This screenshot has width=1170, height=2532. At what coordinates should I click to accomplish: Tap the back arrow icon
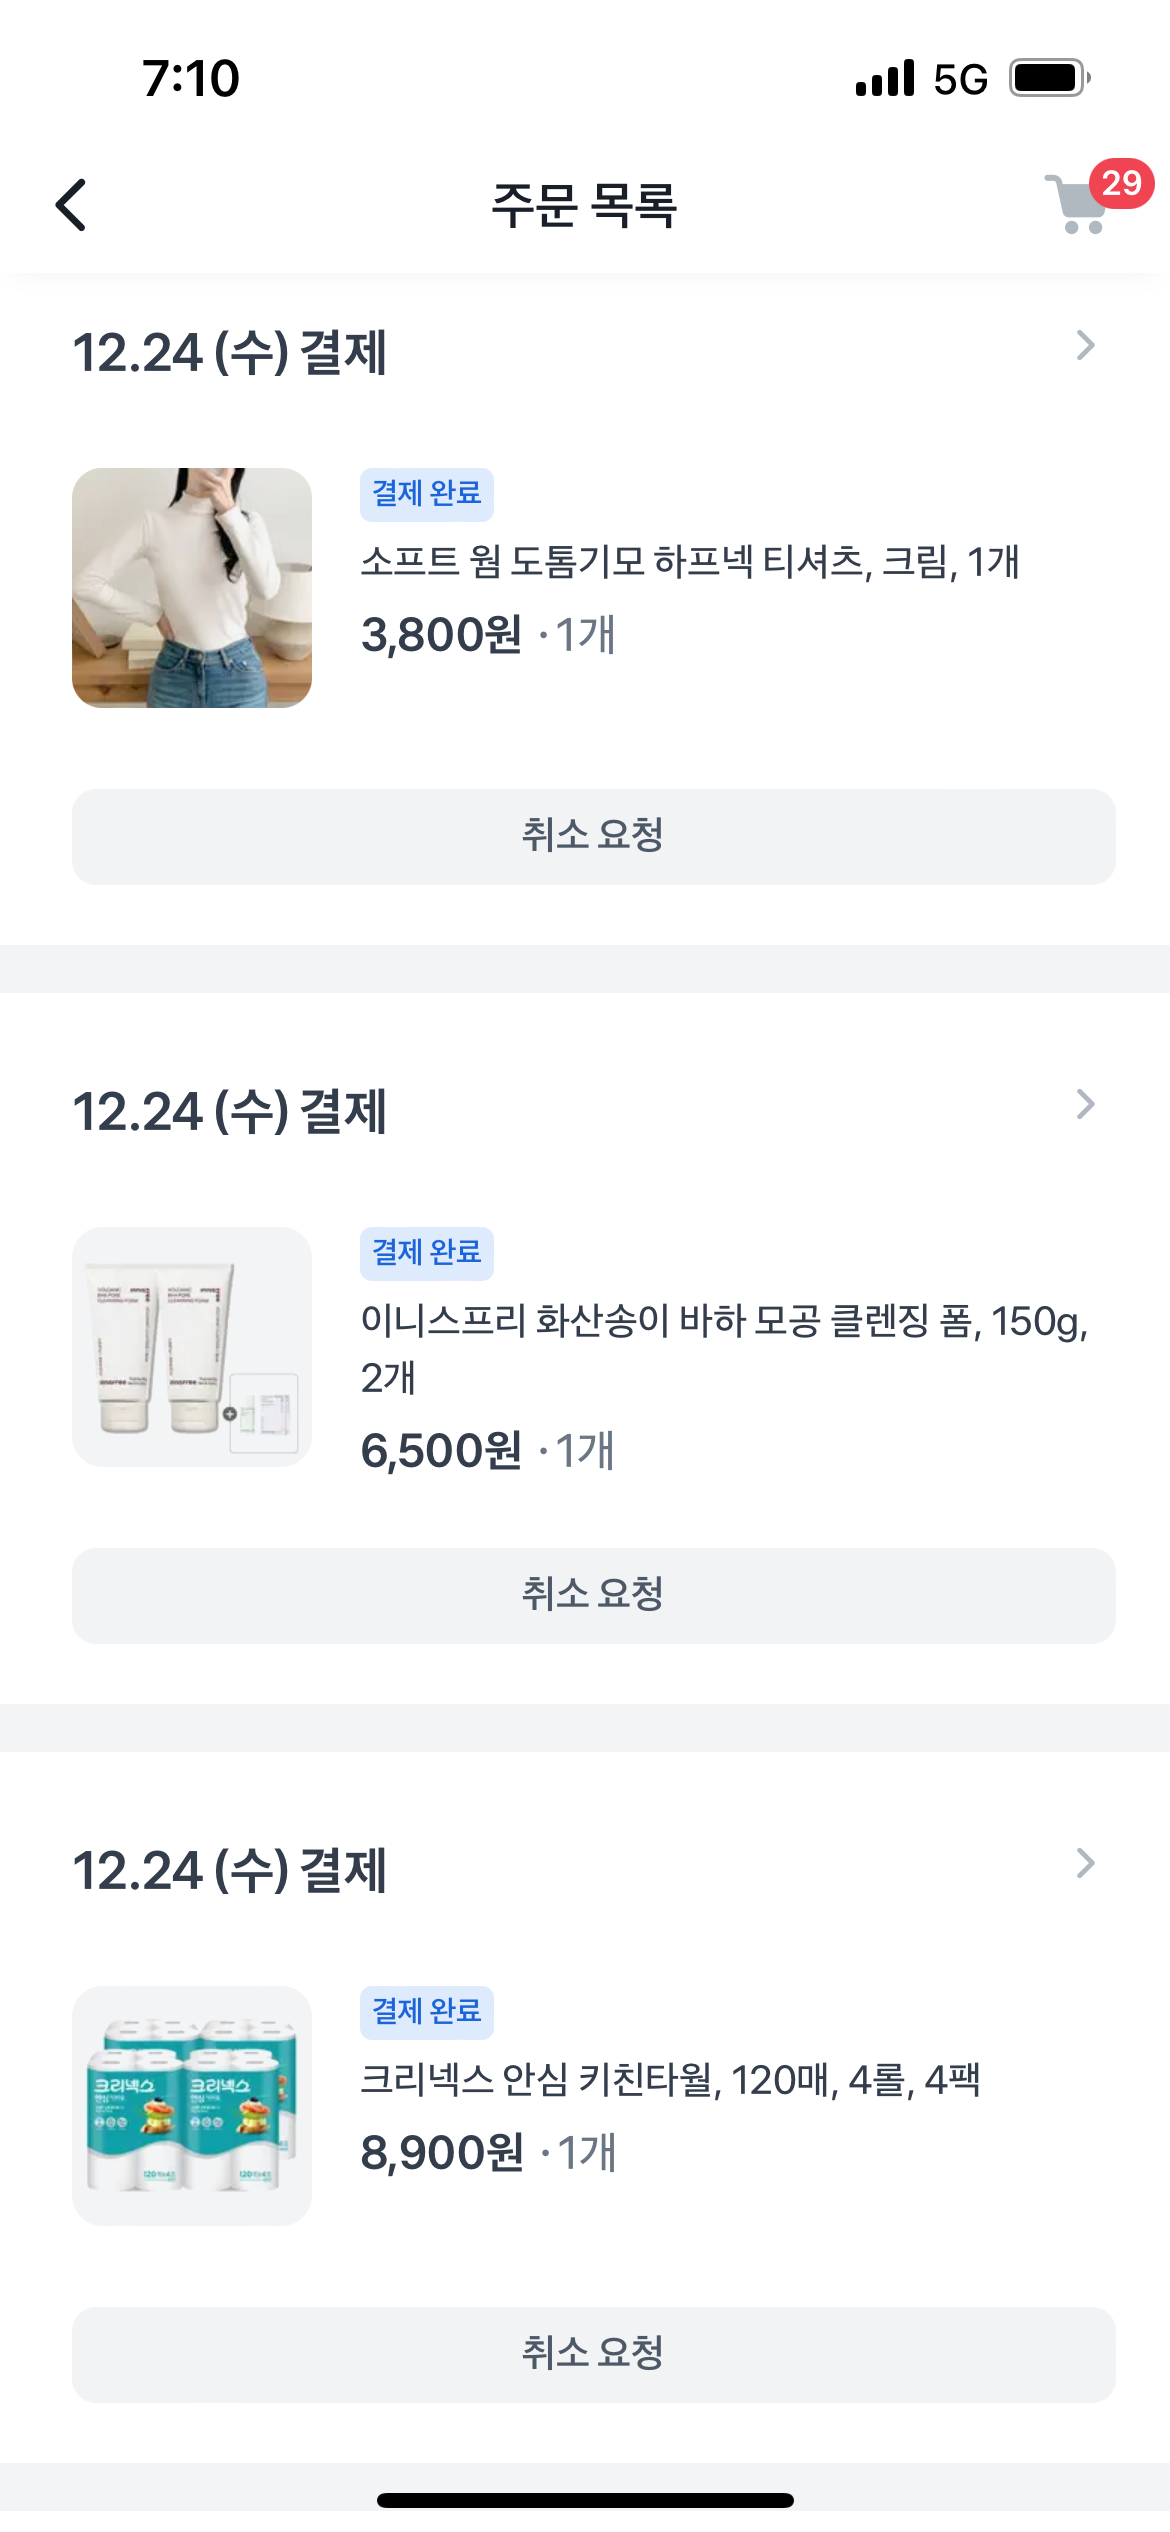(x=71, y=205)
